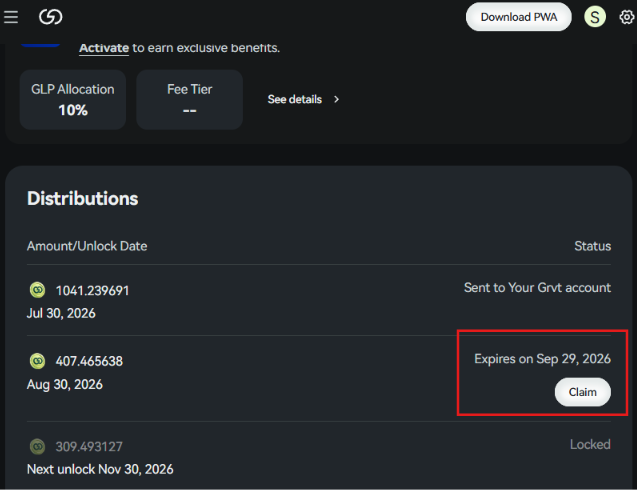The width and height of the screenshot is (637, 490).
Task: Open the GLP Allocation 10% card
Action: tap(73, 100)
